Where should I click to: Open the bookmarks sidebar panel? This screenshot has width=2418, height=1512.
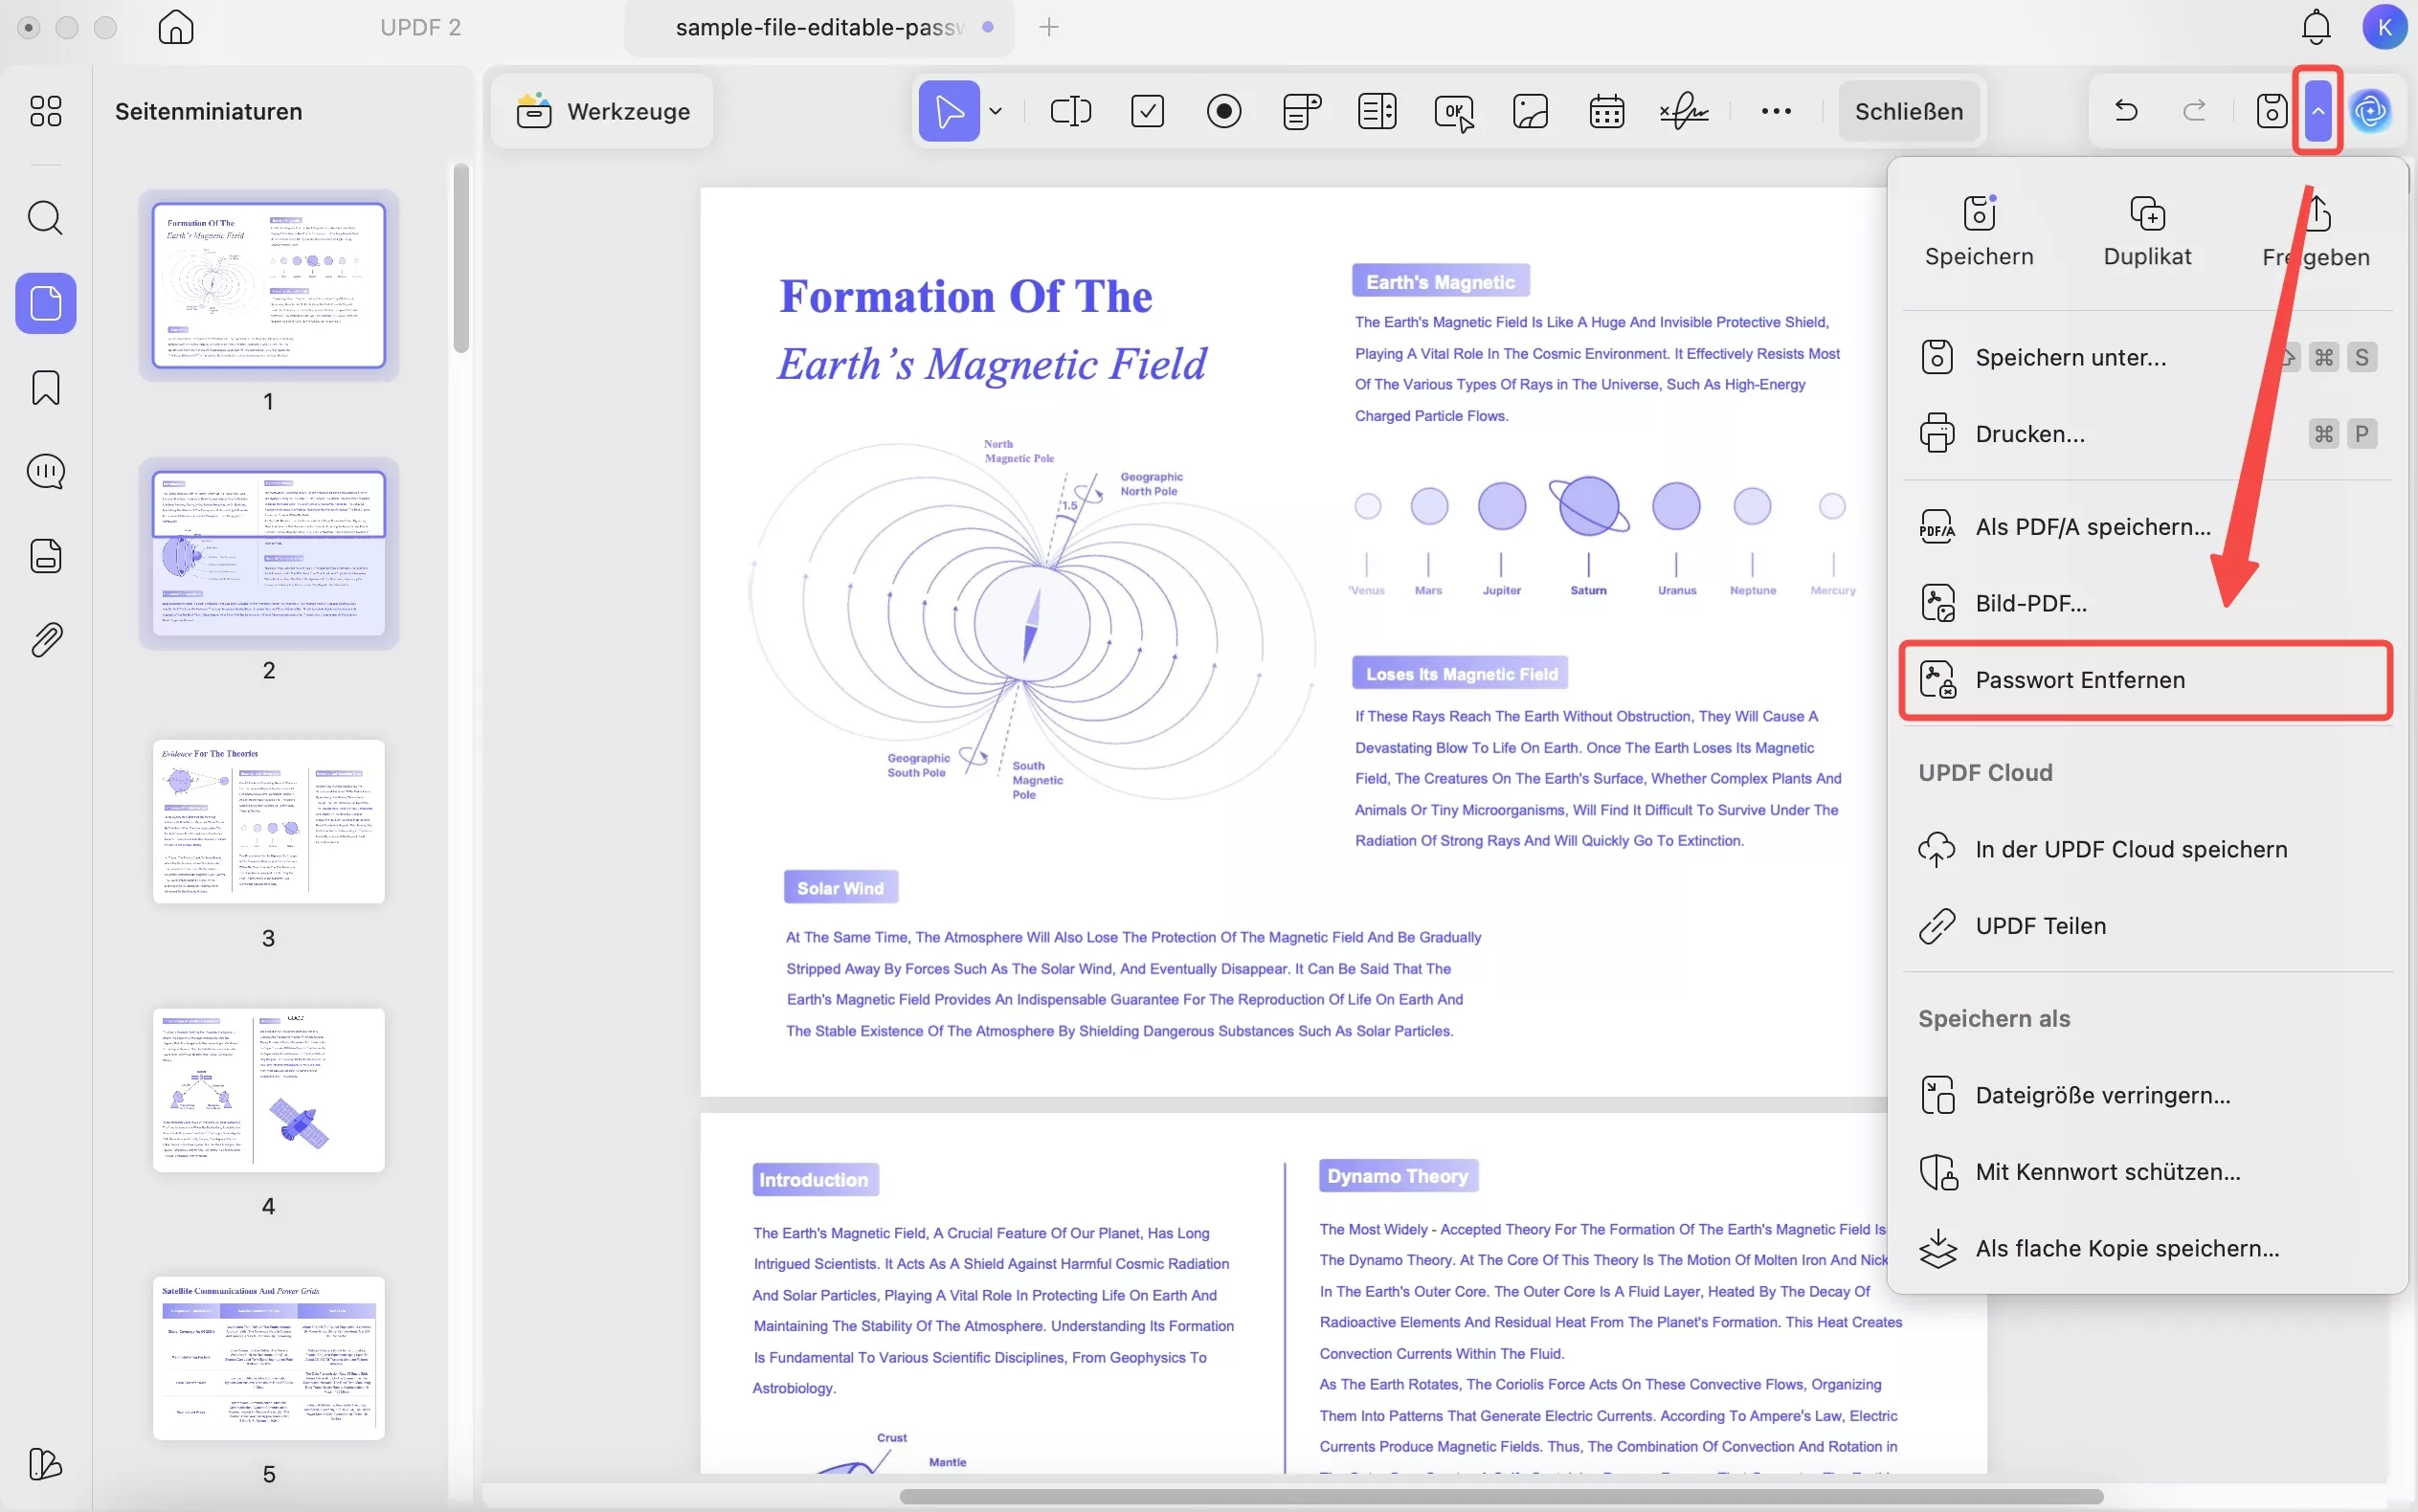46,388
